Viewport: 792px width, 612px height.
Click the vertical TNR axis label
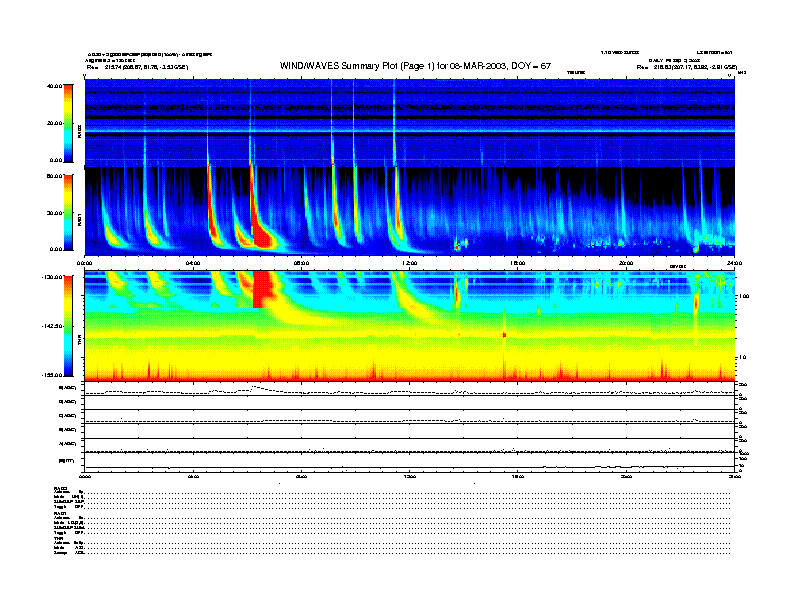pos(79,342)
